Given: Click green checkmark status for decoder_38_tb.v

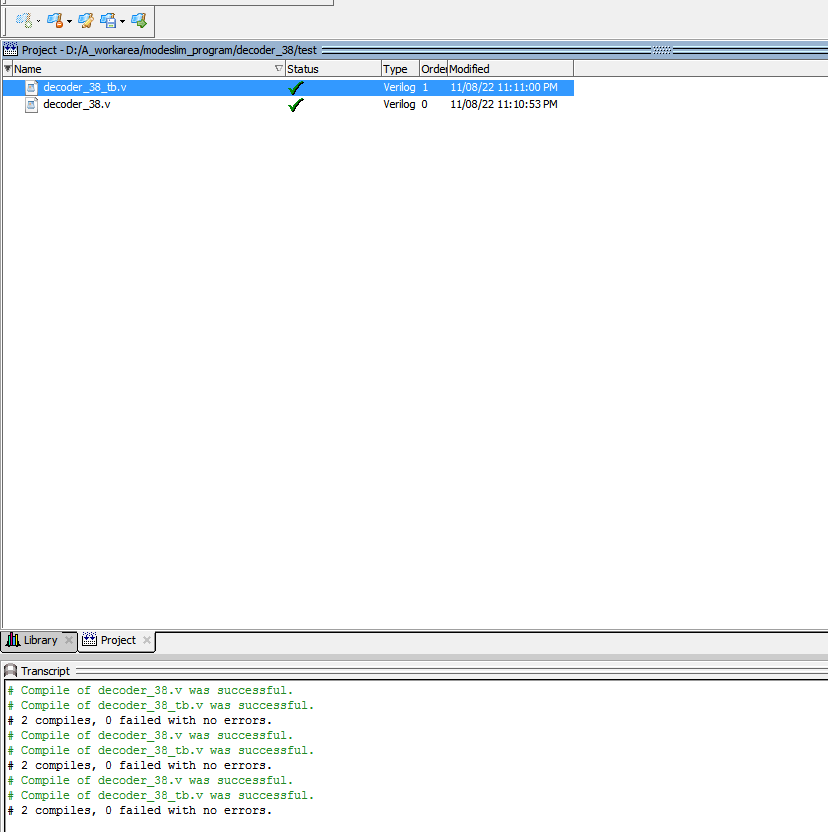Looking at the screenshot, I should point(296,88).
